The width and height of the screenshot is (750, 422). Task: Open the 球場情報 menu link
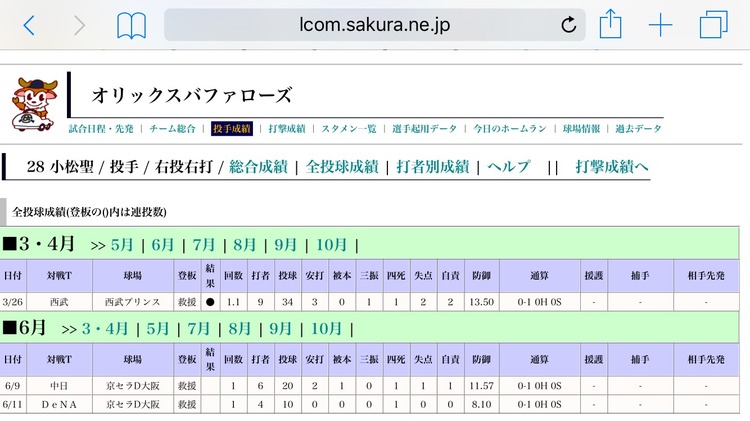[x=581, y=129]
